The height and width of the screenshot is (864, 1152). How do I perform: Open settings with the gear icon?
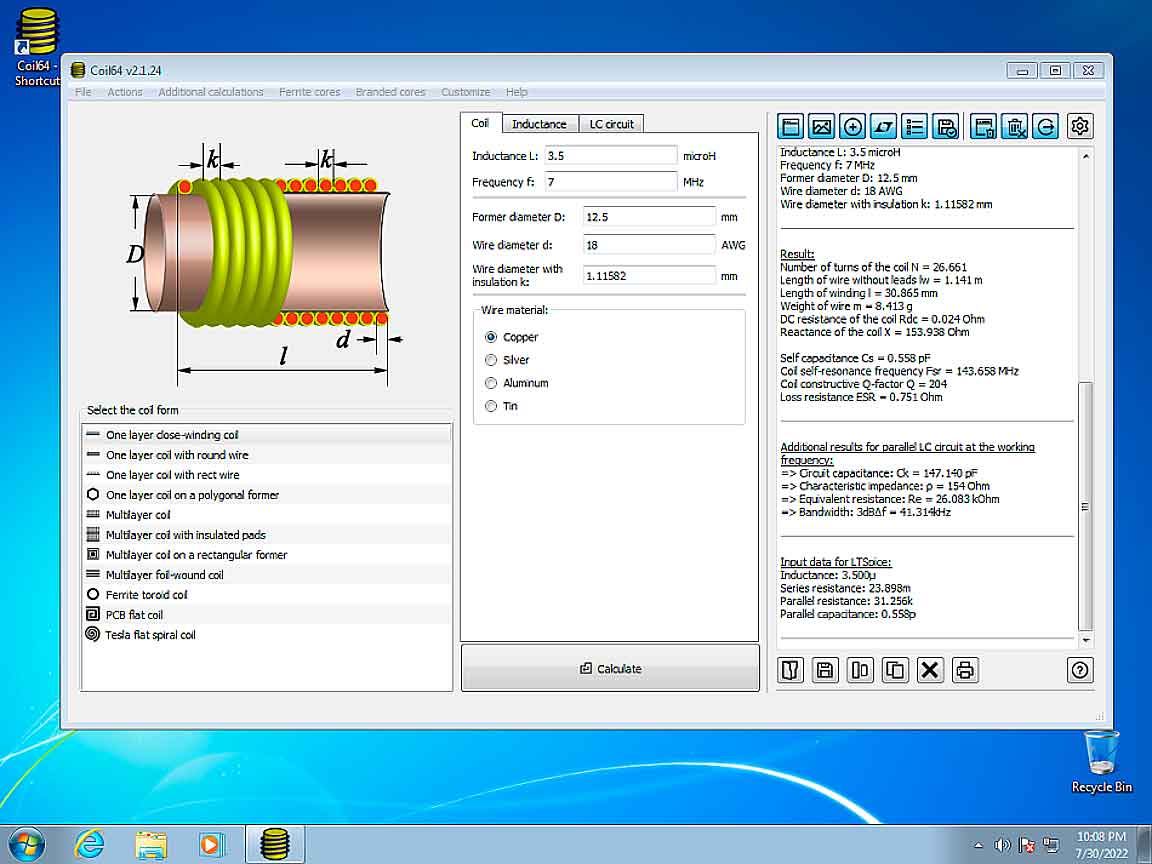(1080, 126)
